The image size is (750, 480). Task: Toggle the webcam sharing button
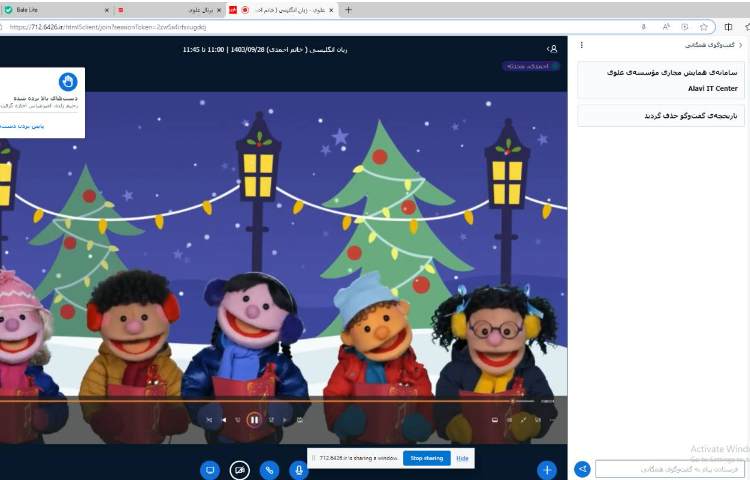239,469
